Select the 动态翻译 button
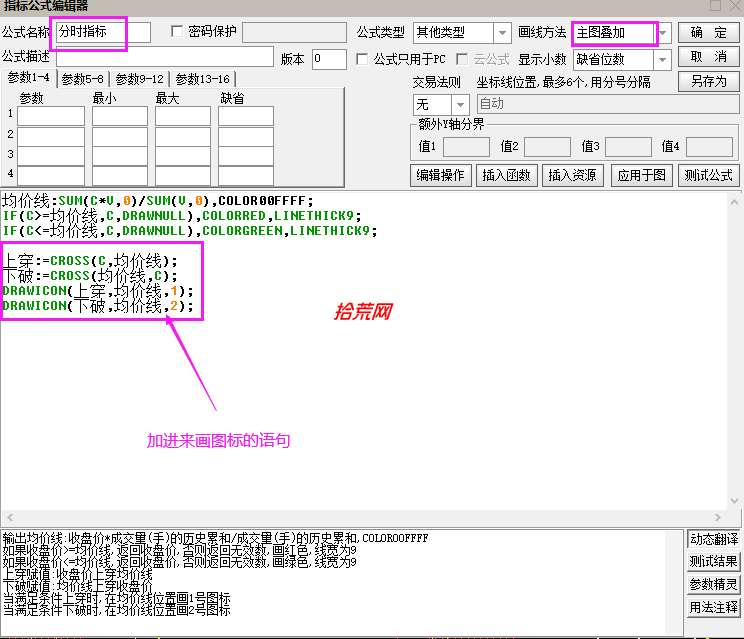Image resolution: width=744 pixels, height=639 pixels. [x=714, y=539]
